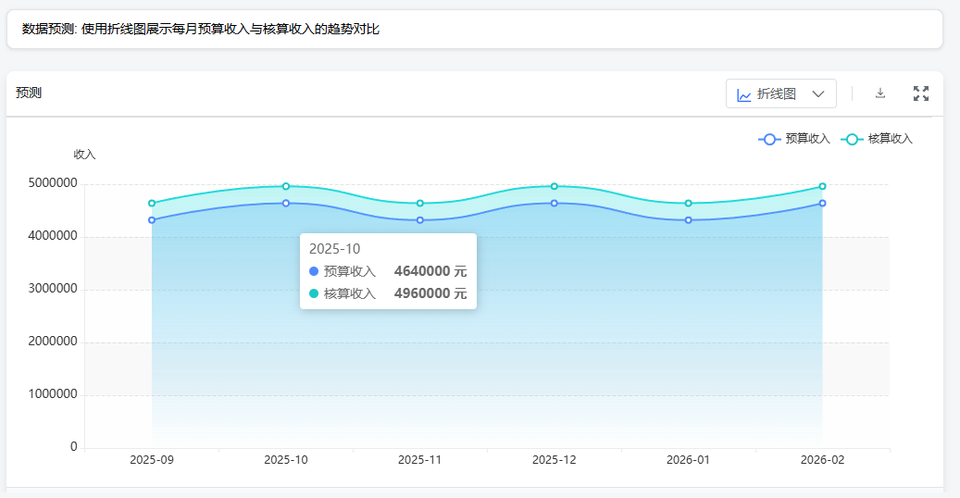
Task: Click the 2025-11 核算收入 data point
Action: (420, 203)
